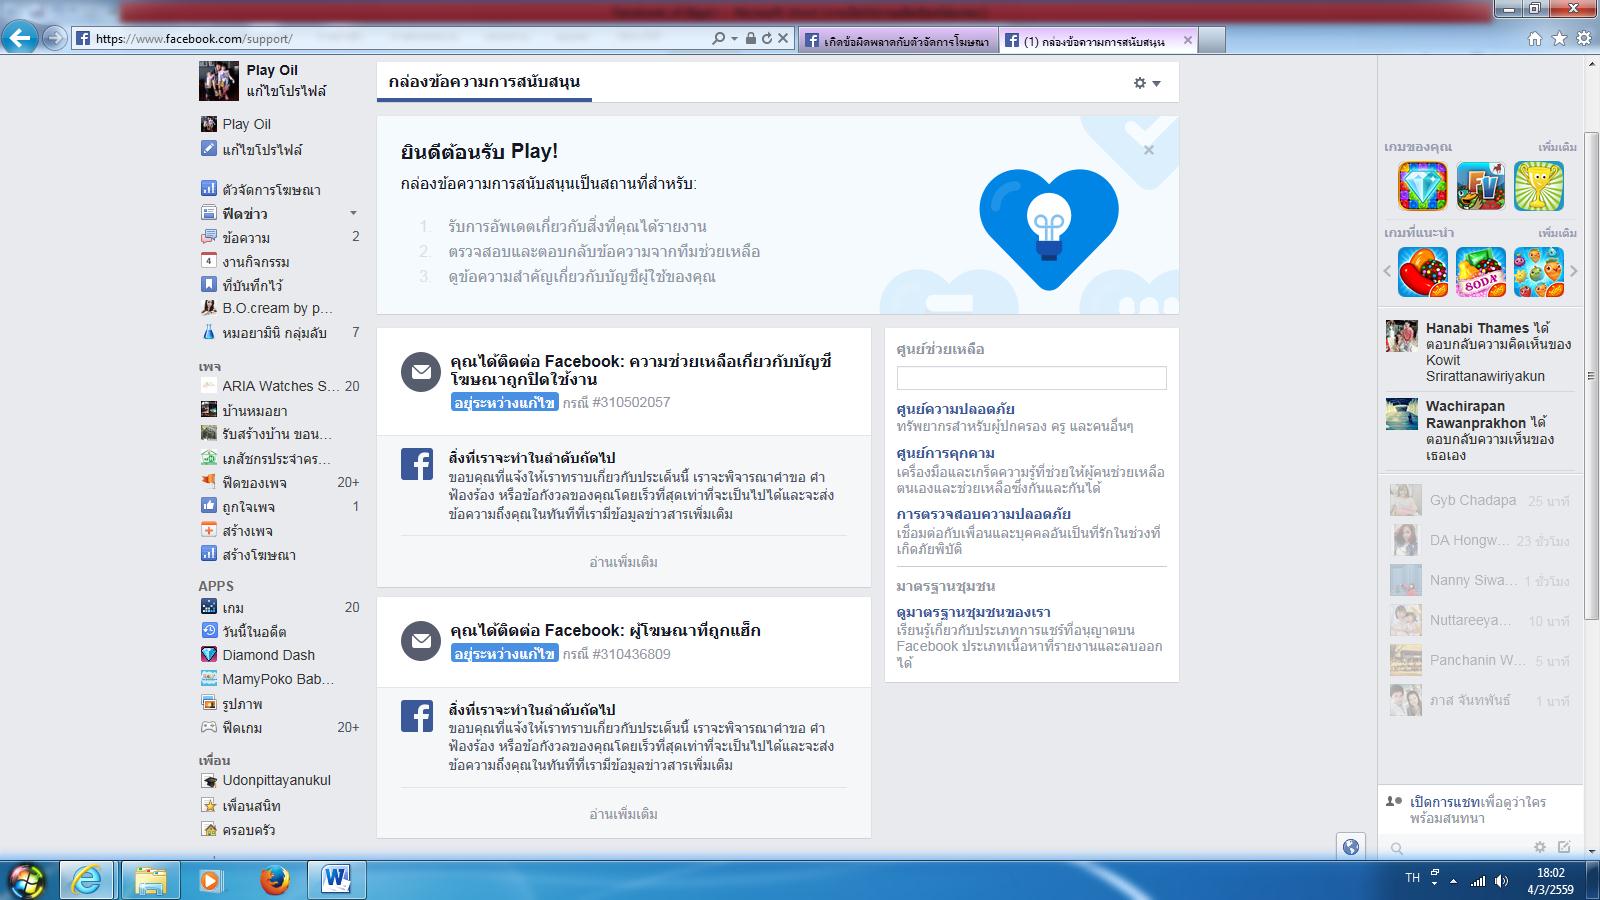This screenshot has width=1600, height=900.
Task: Click the globe icon near chat
Action: 1351,847
